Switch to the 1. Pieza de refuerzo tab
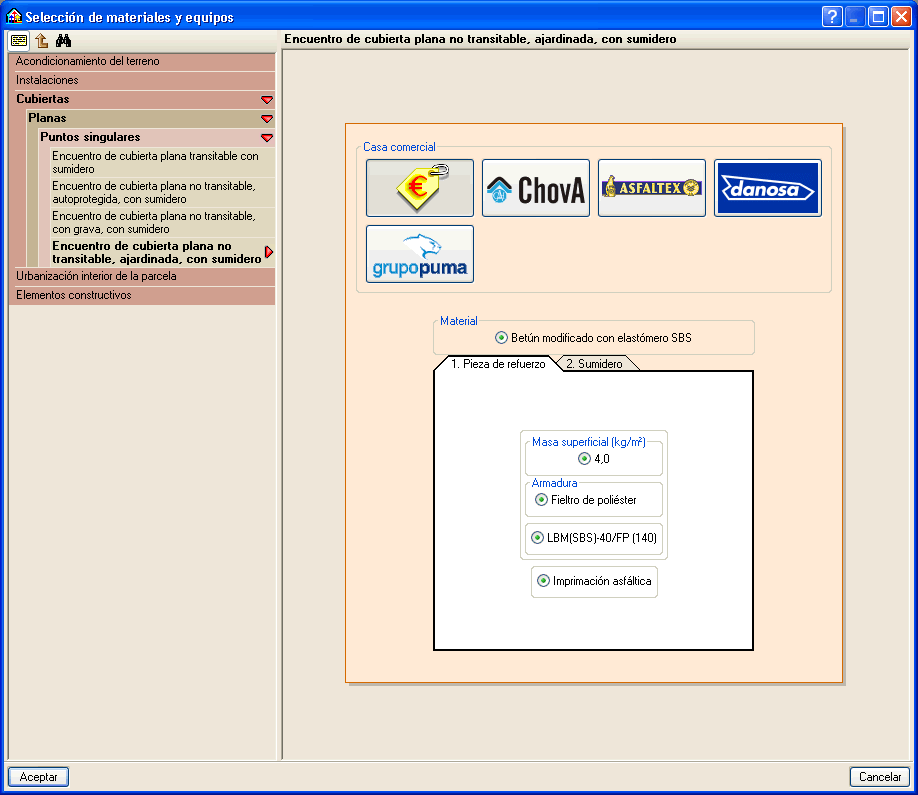918x795 pixels. point(498,364)
